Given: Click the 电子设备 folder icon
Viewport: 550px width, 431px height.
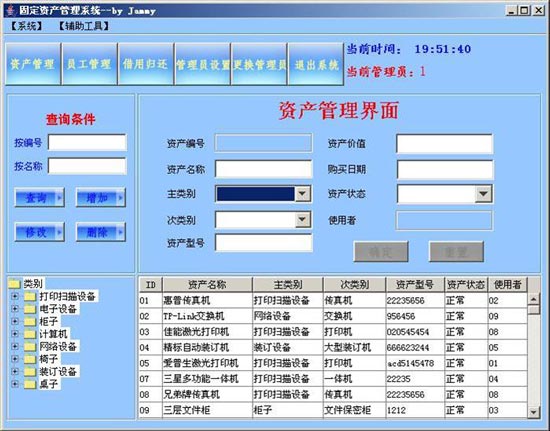Looking at the screenshot, I should point(30,309).
